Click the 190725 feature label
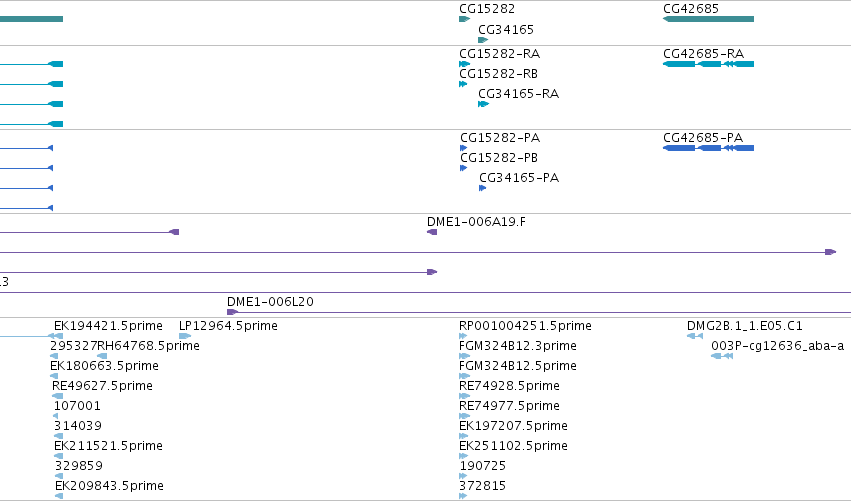Image resolution: width=851 pixels, height=501 pixels. [x=482, y=466]
